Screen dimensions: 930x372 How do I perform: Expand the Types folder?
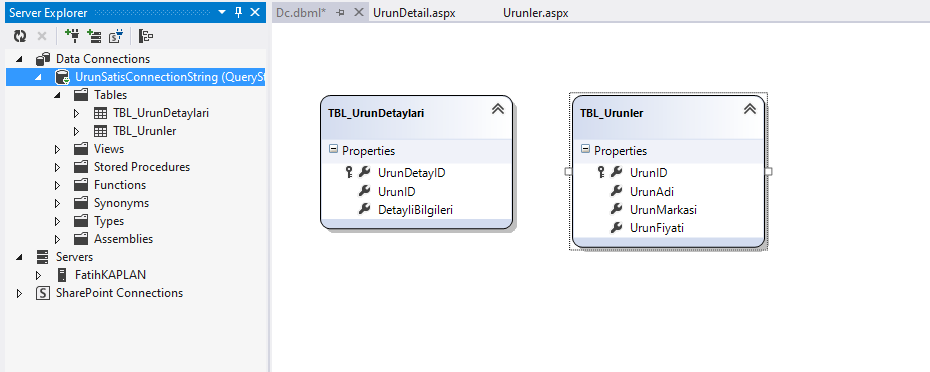[58, 221]
